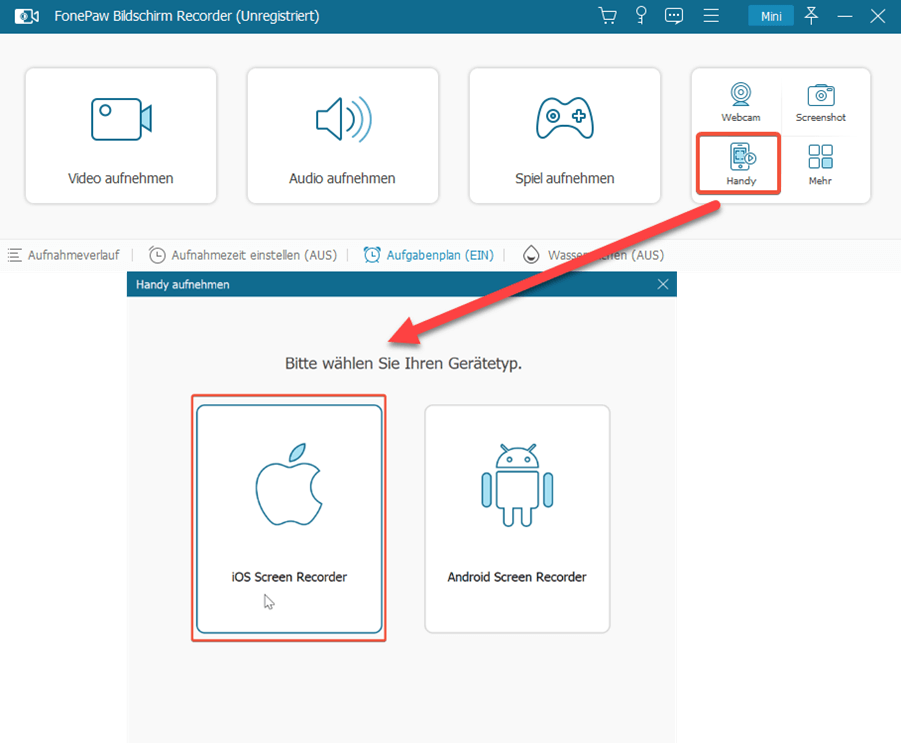The height and width of the screenshot is (743, 901).
Task: Take a Screenshot with camera icon
Action: click(821, 102)
